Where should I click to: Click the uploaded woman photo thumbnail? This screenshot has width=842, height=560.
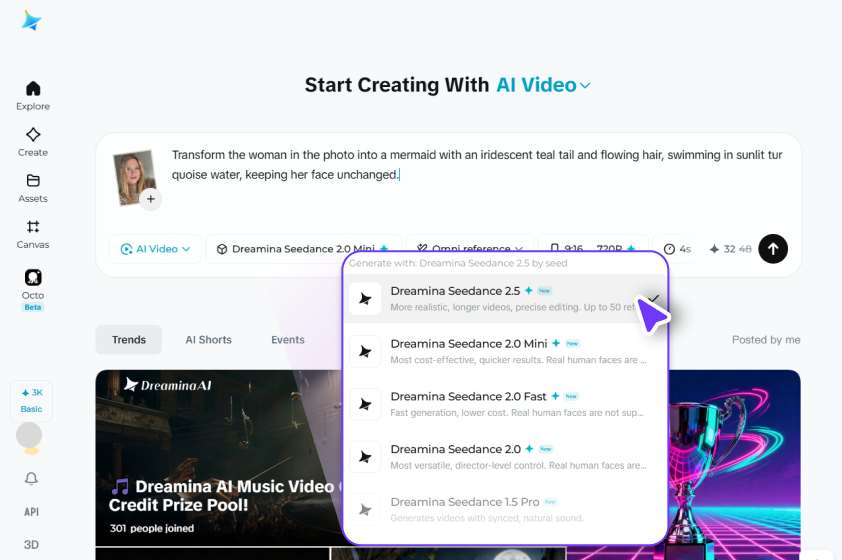(x=133, y=176)
